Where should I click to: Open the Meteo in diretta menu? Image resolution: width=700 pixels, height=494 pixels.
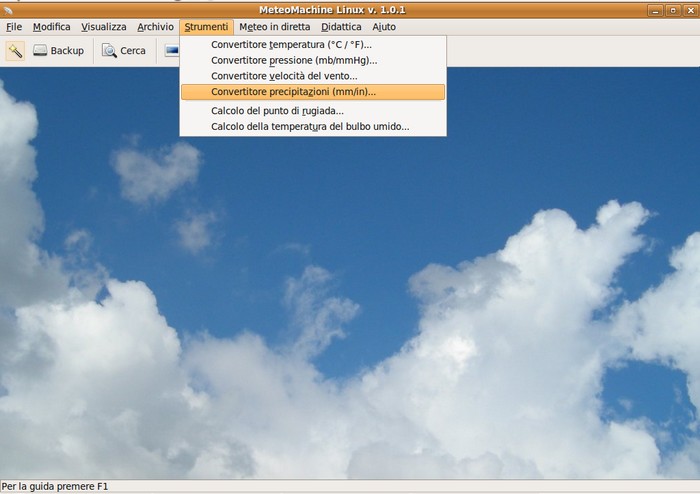coord(275,27)
